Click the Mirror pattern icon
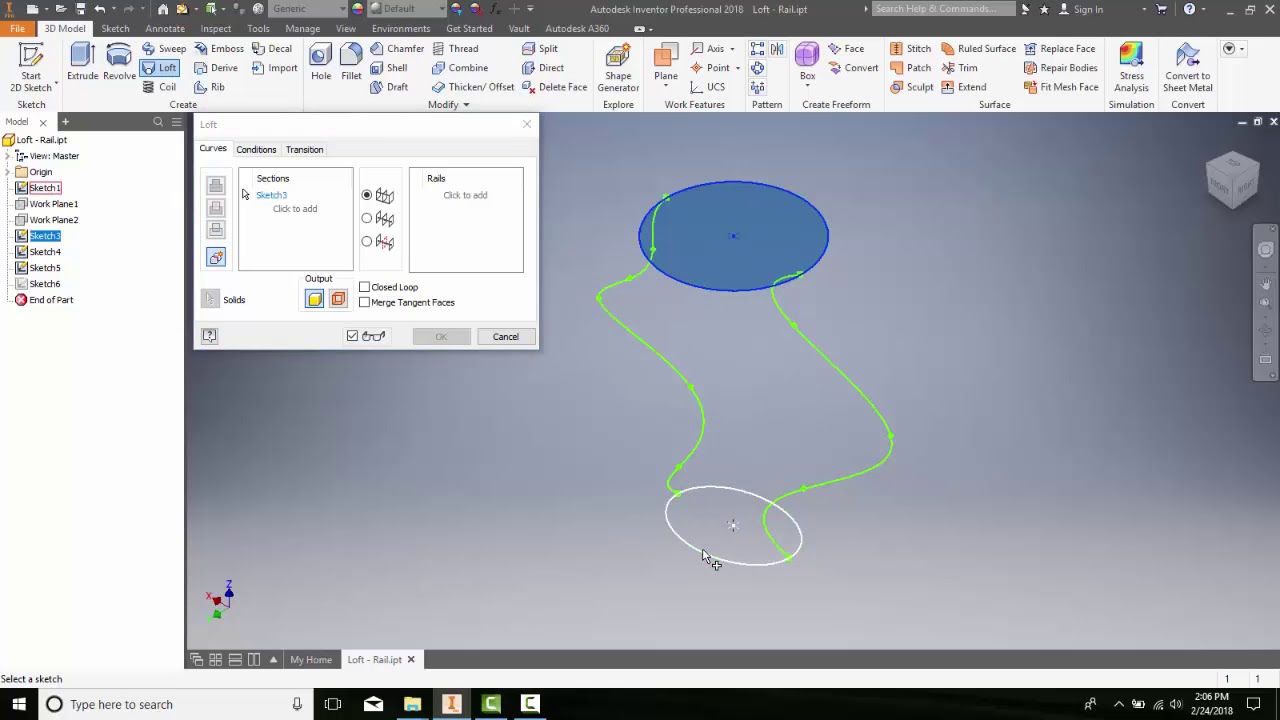This screenshot has height=720, width=1280. [x=777, y=49]
